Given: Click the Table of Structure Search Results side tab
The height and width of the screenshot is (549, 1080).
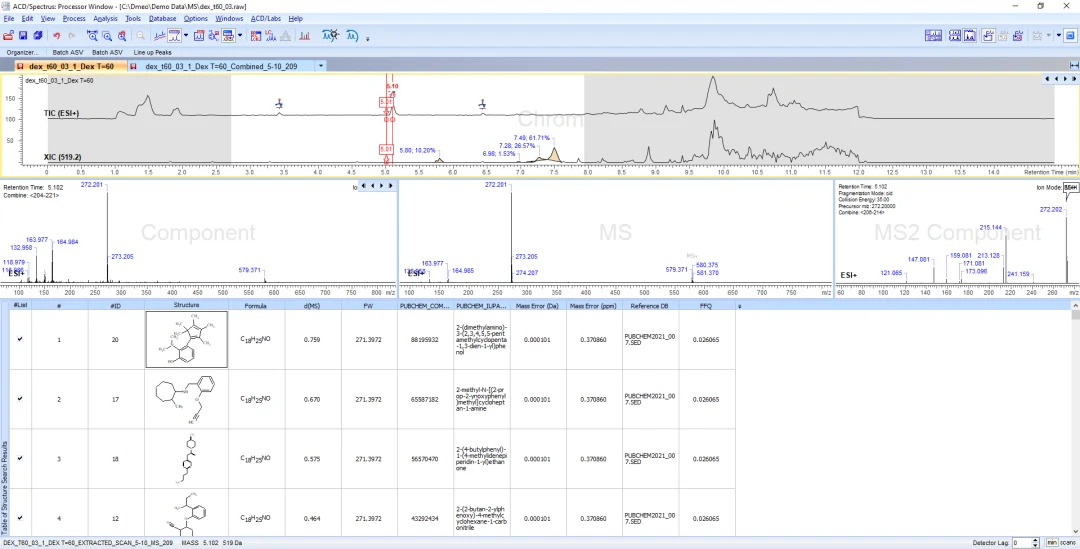Looking at the screenshot, I should (4, 489).
